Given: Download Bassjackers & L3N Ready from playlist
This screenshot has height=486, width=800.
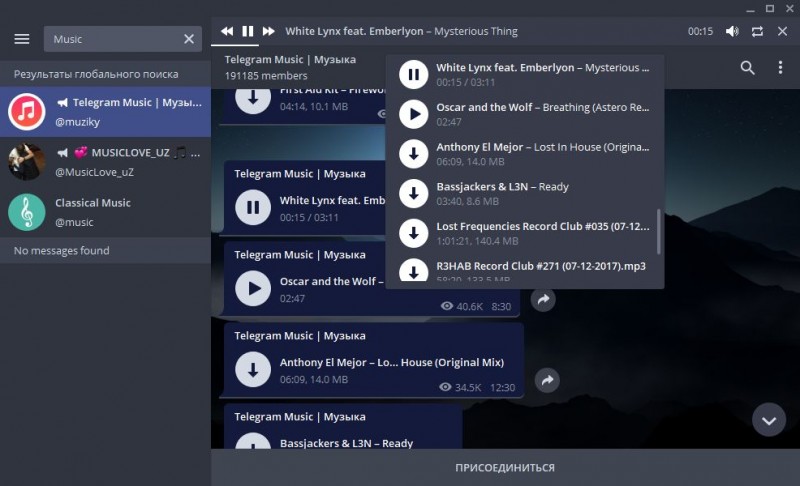Looking at the screenshot, I should point(413,194).
